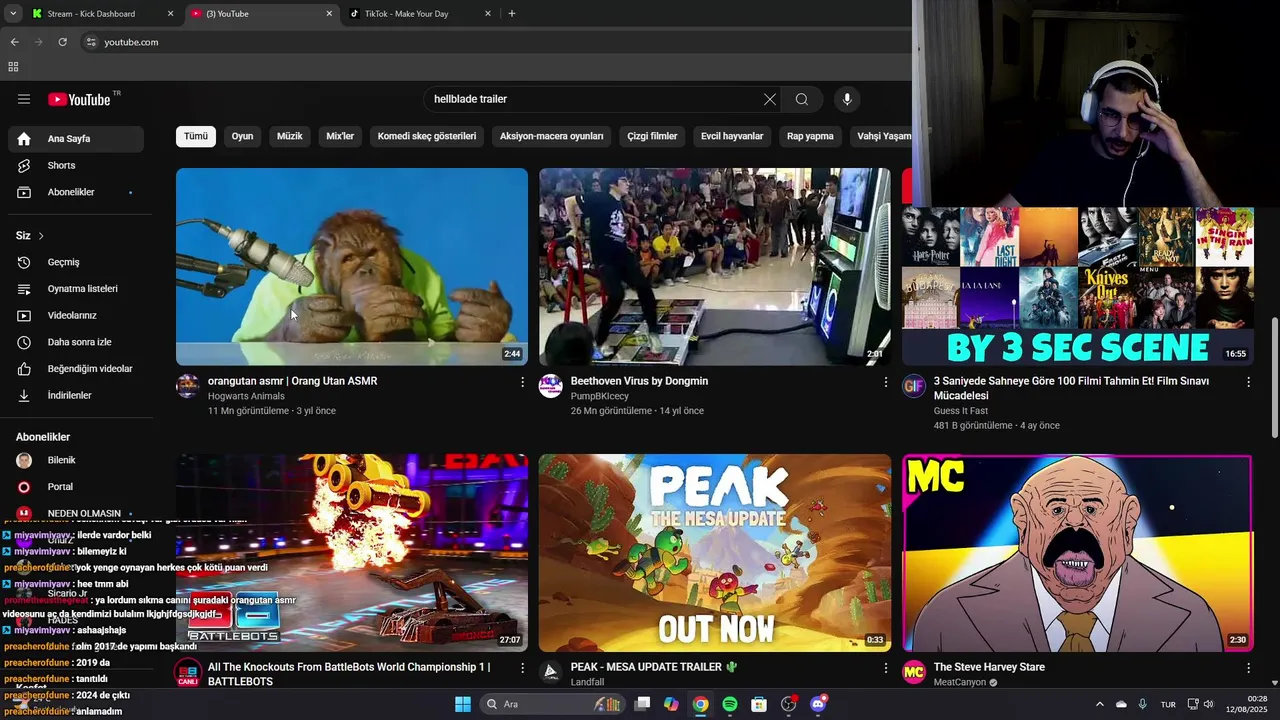
Task: Open Windows Start menu
Action: 463,704
